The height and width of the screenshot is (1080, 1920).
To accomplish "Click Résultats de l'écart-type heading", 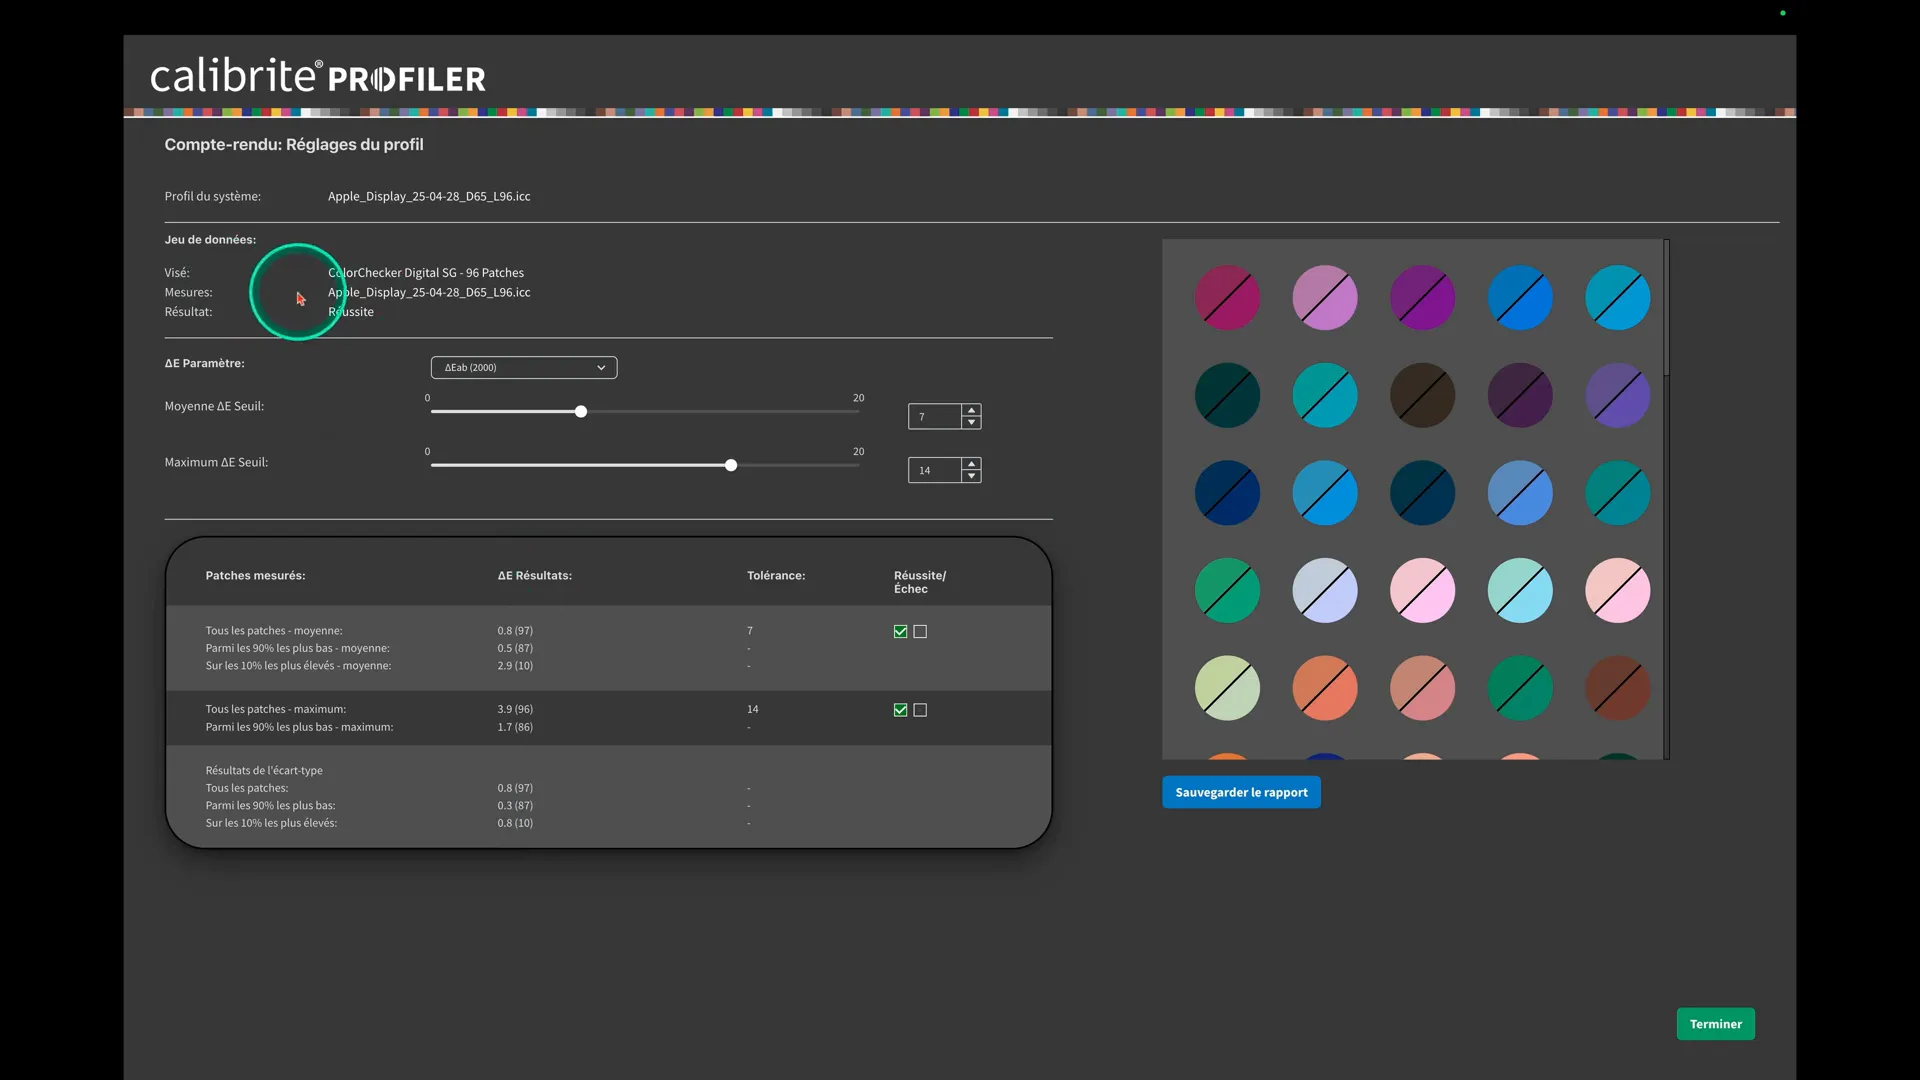I will (x=264, y=771).
